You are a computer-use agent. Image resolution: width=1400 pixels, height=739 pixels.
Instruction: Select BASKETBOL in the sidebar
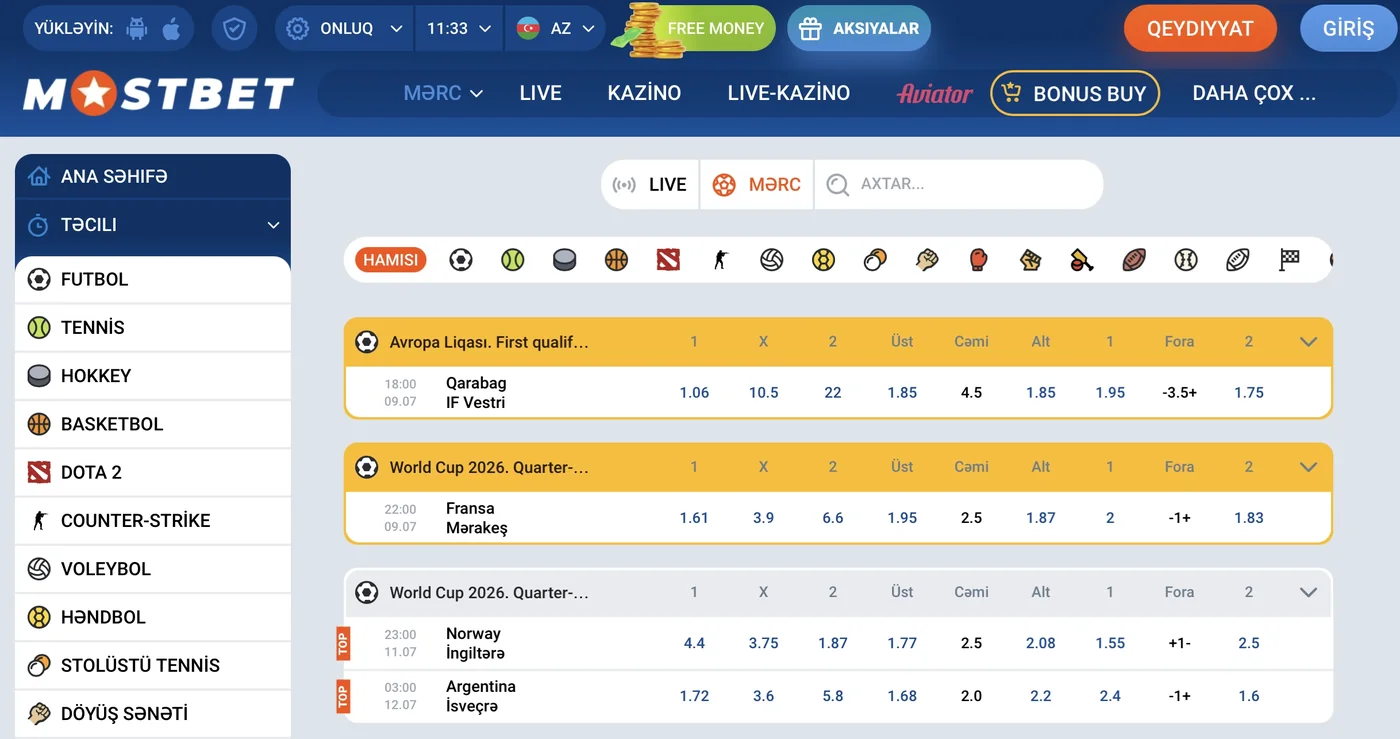coord(153,424)
